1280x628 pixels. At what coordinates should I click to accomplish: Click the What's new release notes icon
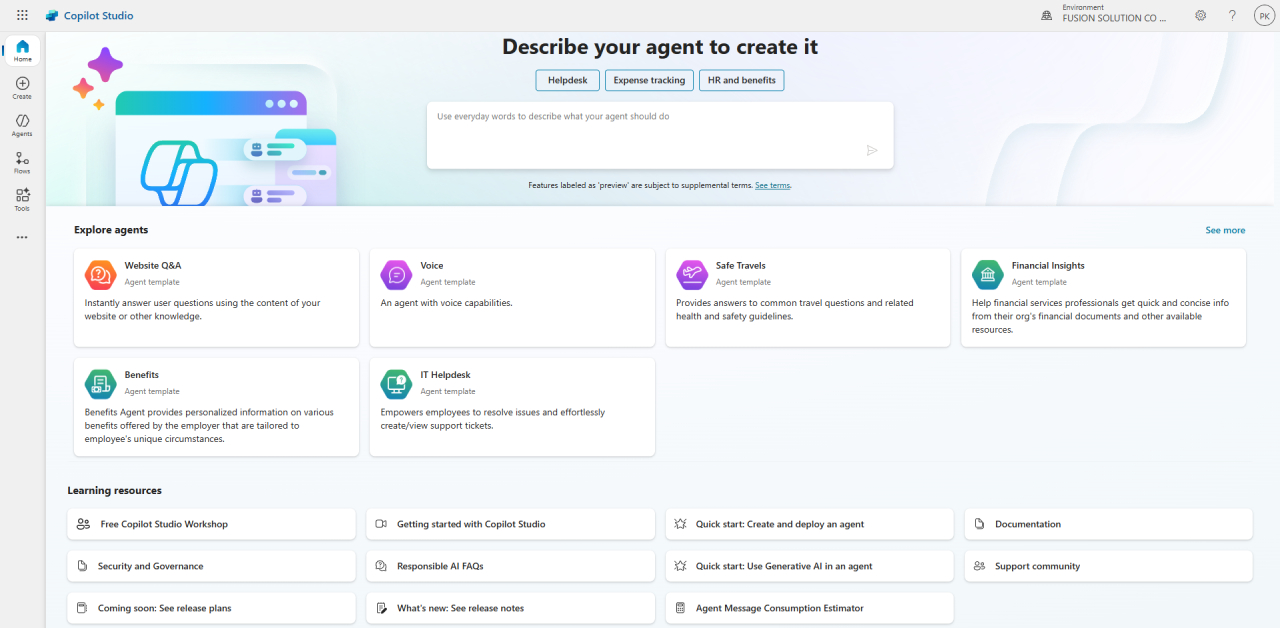tap(381, 608)
